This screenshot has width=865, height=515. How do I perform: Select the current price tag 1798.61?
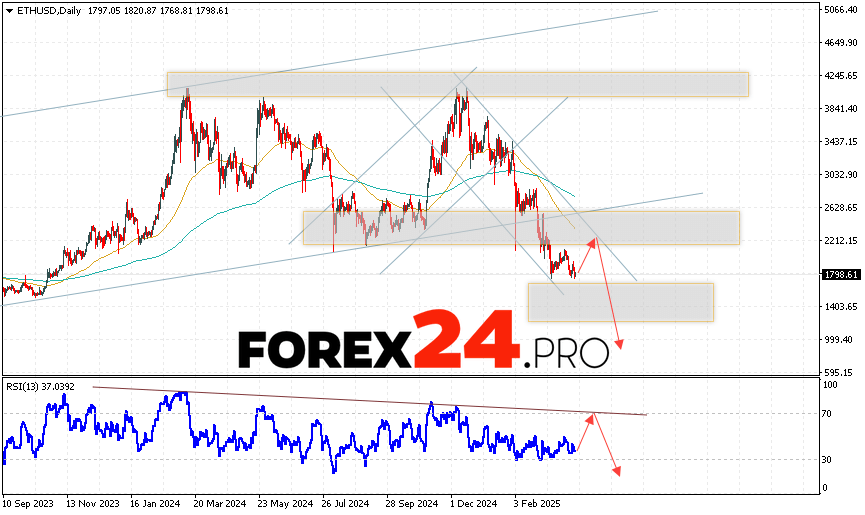[x=838, y=274]
